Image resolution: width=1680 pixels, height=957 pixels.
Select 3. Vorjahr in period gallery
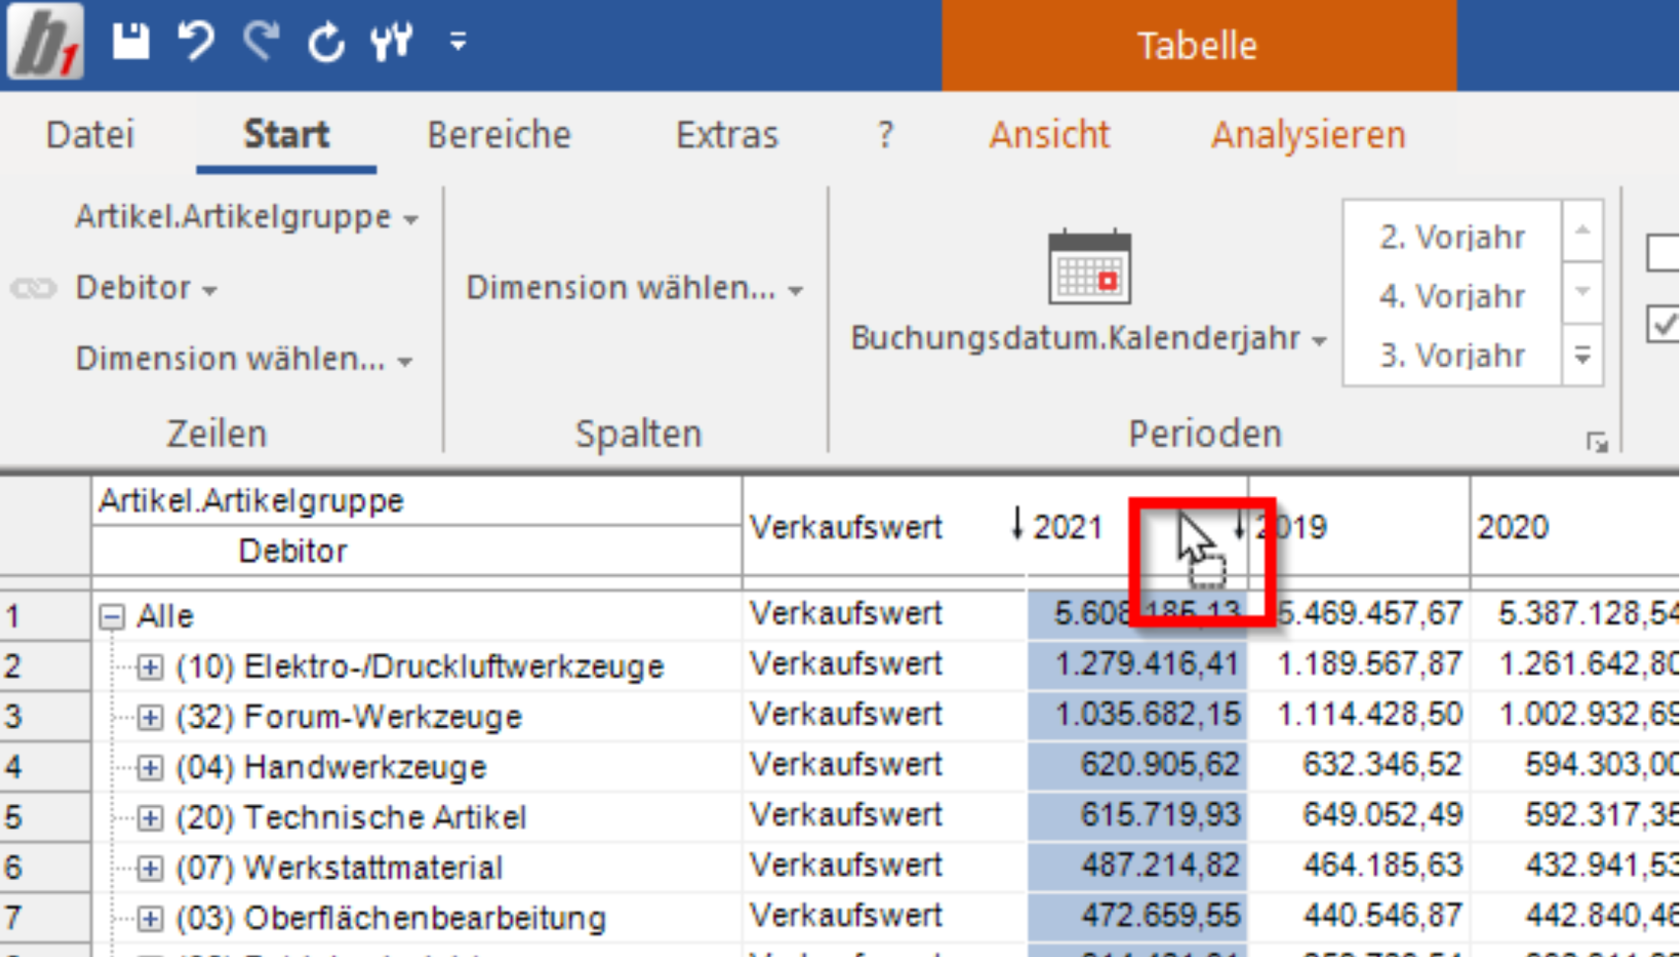1453,355
